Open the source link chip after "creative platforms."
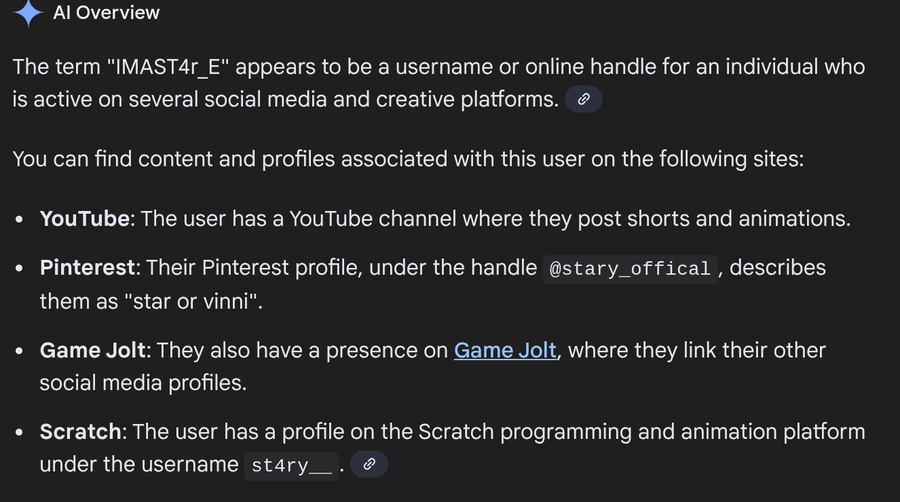This screenshot has height=502, width=900. click(583, 99)
